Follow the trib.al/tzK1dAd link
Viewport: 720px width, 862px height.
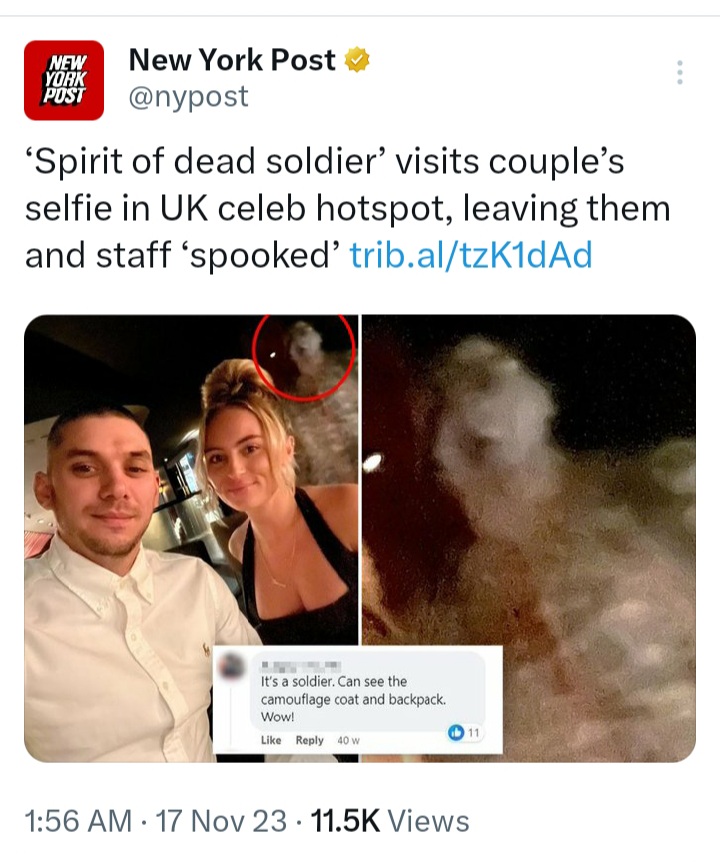(x=471, y=255)
